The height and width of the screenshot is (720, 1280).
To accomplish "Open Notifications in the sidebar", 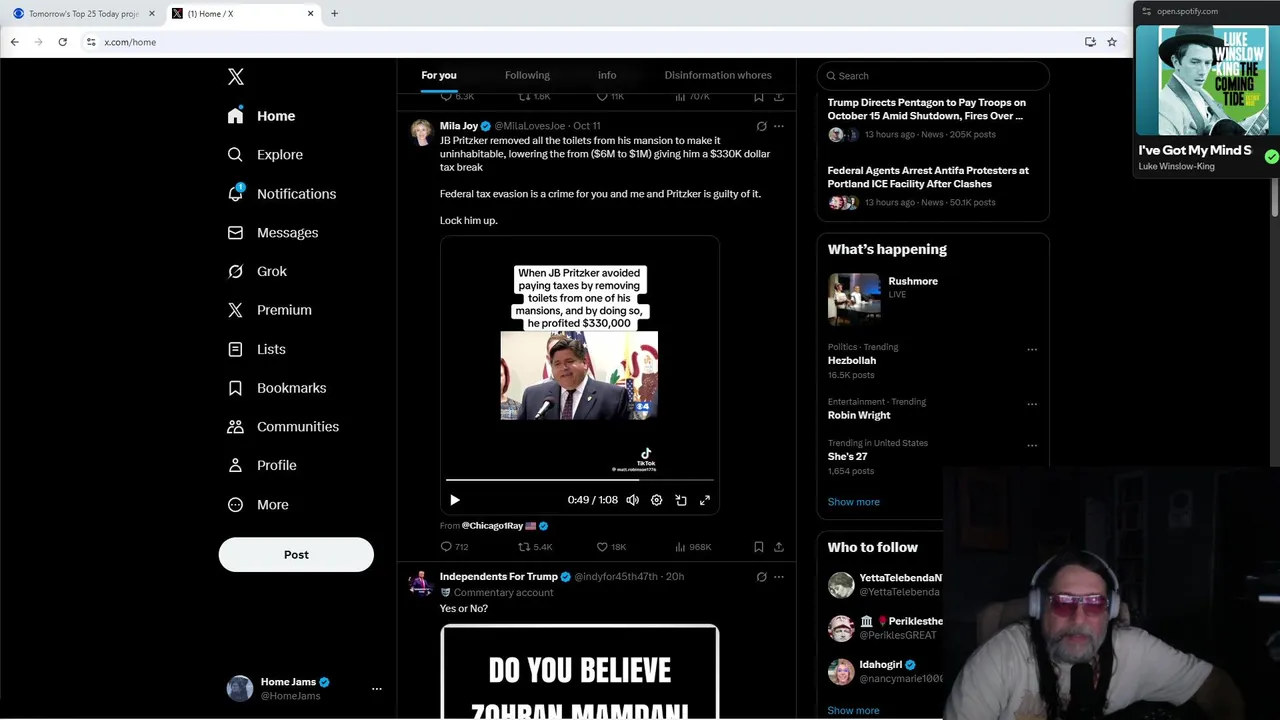I will tap(282, 194).
